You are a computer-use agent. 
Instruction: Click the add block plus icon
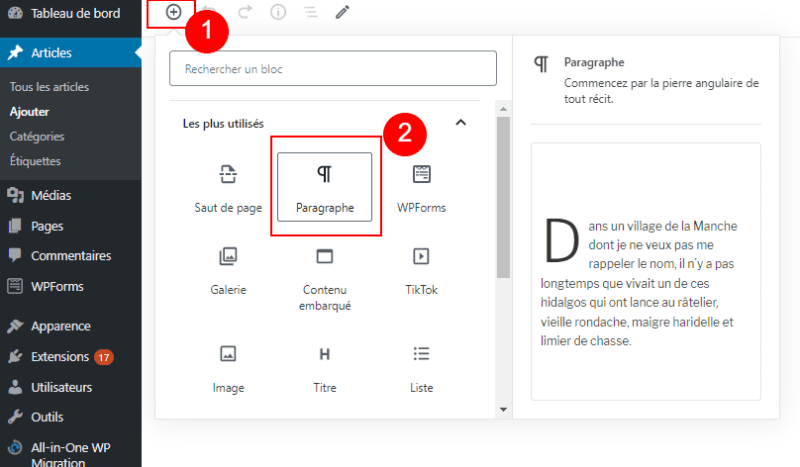pyautogui.click(x=173, y=13)
